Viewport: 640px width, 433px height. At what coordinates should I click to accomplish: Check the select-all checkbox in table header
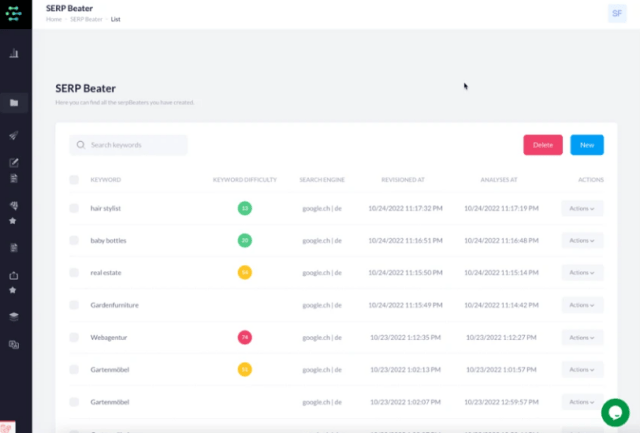tap(74, 180)
